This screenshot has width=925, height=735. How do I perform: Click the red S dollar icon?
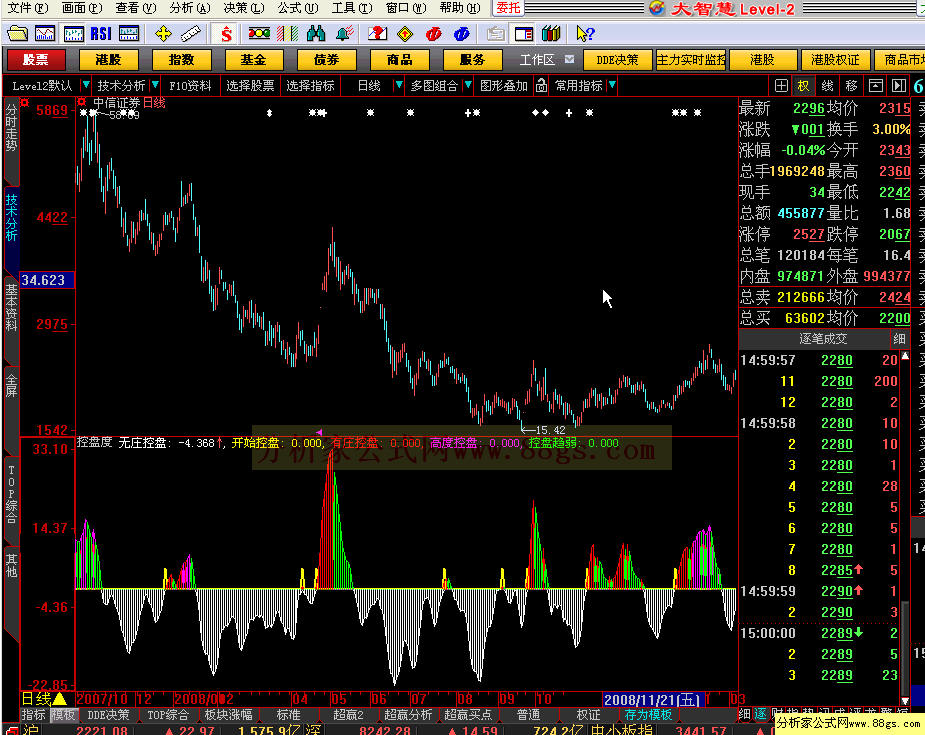pyautogui.click(x=226, y=34)
